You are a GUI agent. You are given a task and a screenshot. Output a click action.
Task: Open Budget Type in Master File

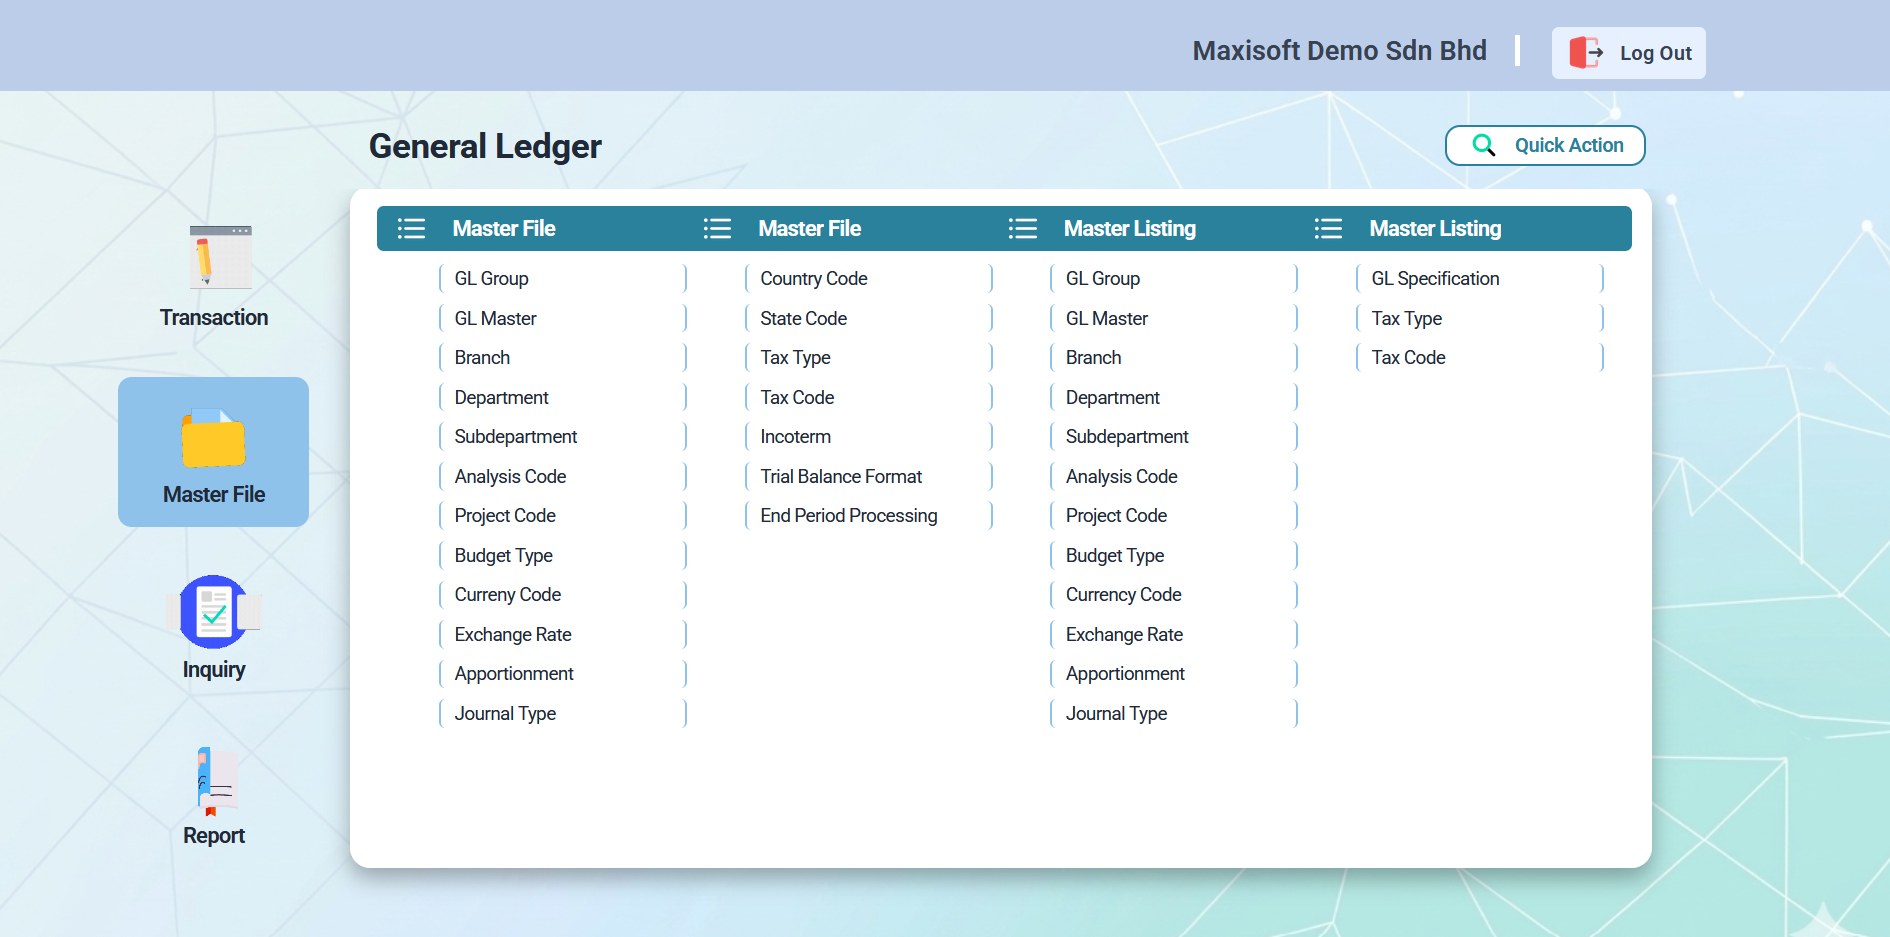pos(563,555)
